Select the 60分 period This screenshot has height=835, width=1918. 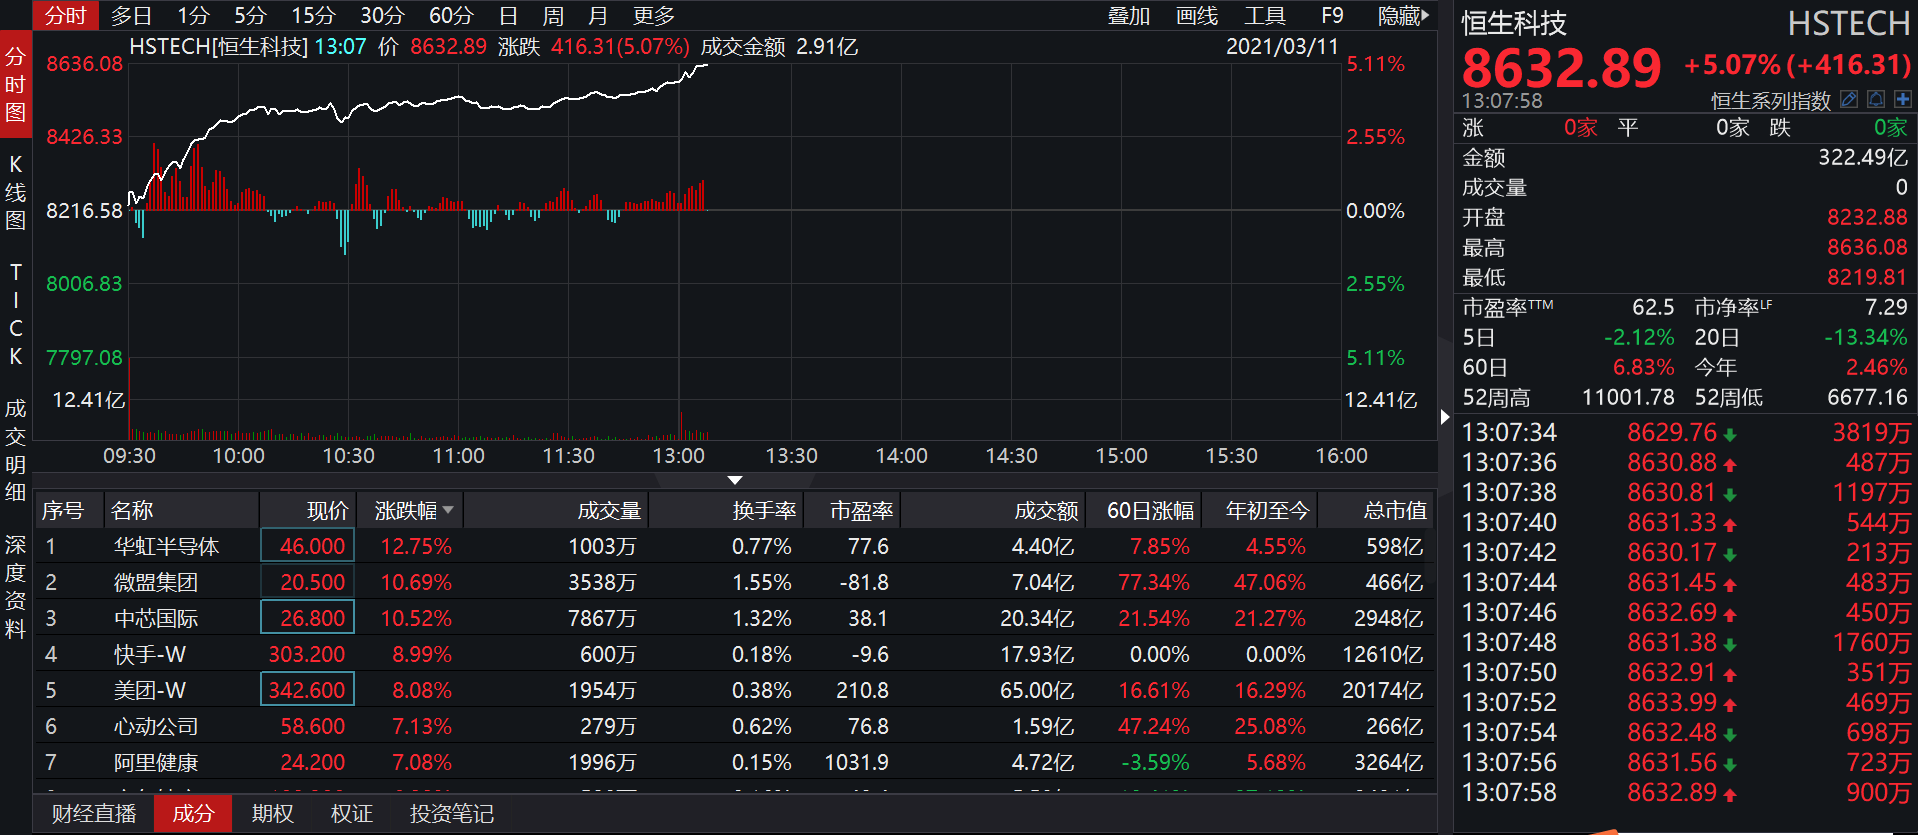(x=451, y=16)
